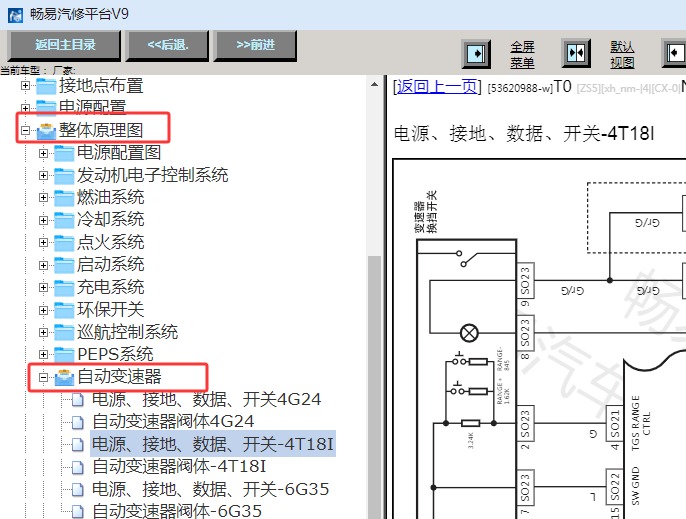Click the 启动系统 folder icon

64,265
